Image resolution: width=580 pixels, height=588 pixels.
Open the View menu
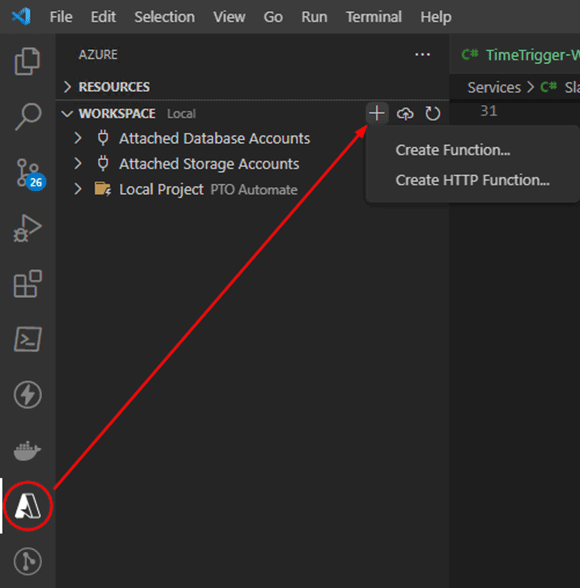[x=229, y=17]
